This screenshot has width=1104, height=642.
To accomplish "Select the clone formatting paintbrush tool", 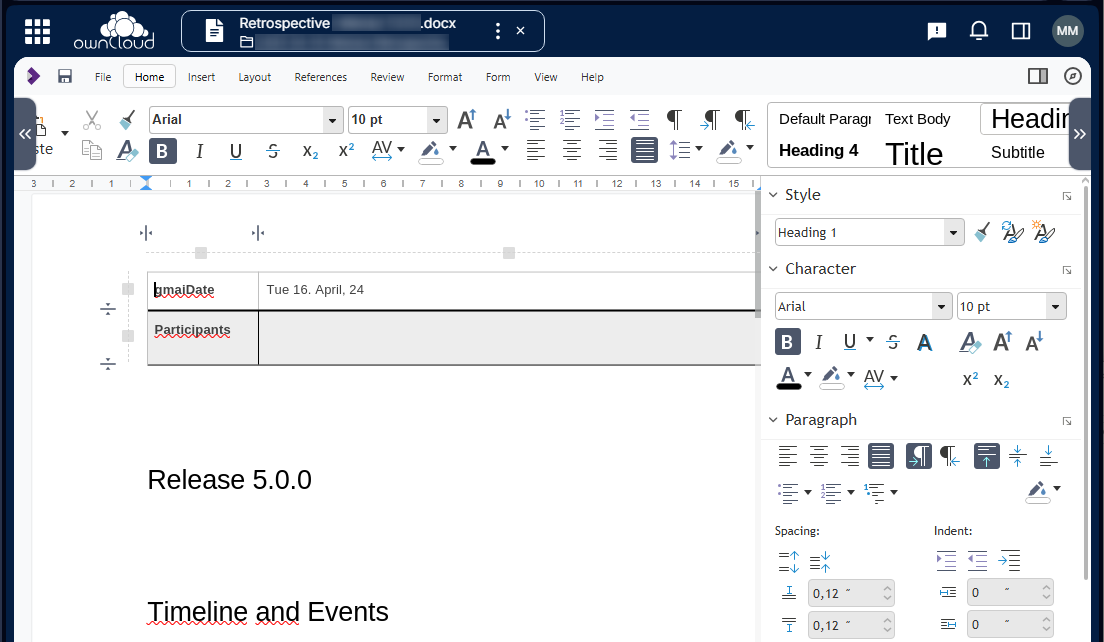I will point(126,119).
